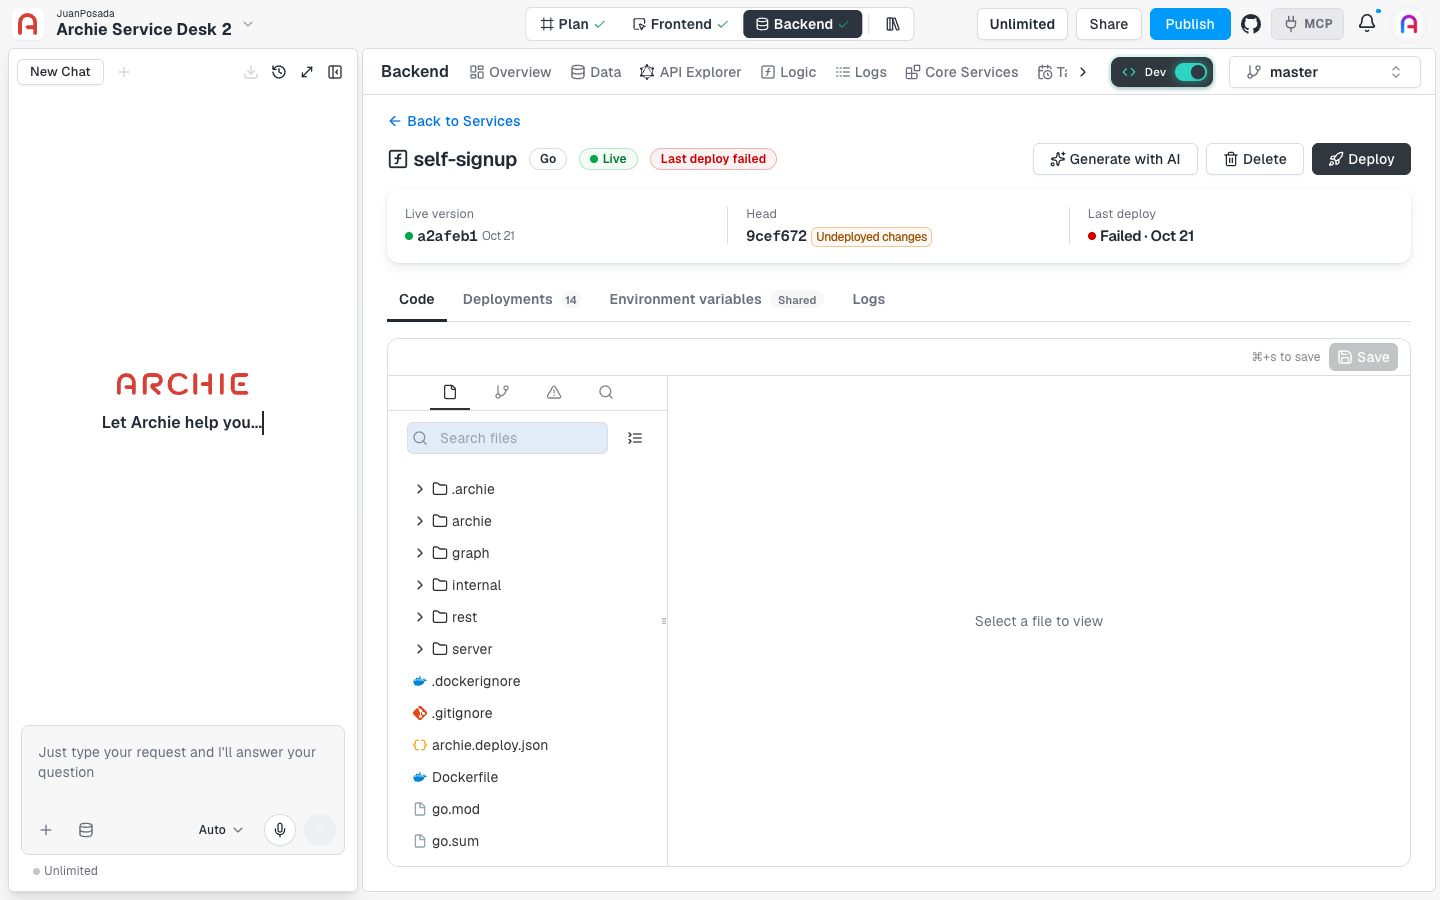Open the Core Services section
Image resolution: width=1440 pixels, height=900 pixels.
point(962,72)
